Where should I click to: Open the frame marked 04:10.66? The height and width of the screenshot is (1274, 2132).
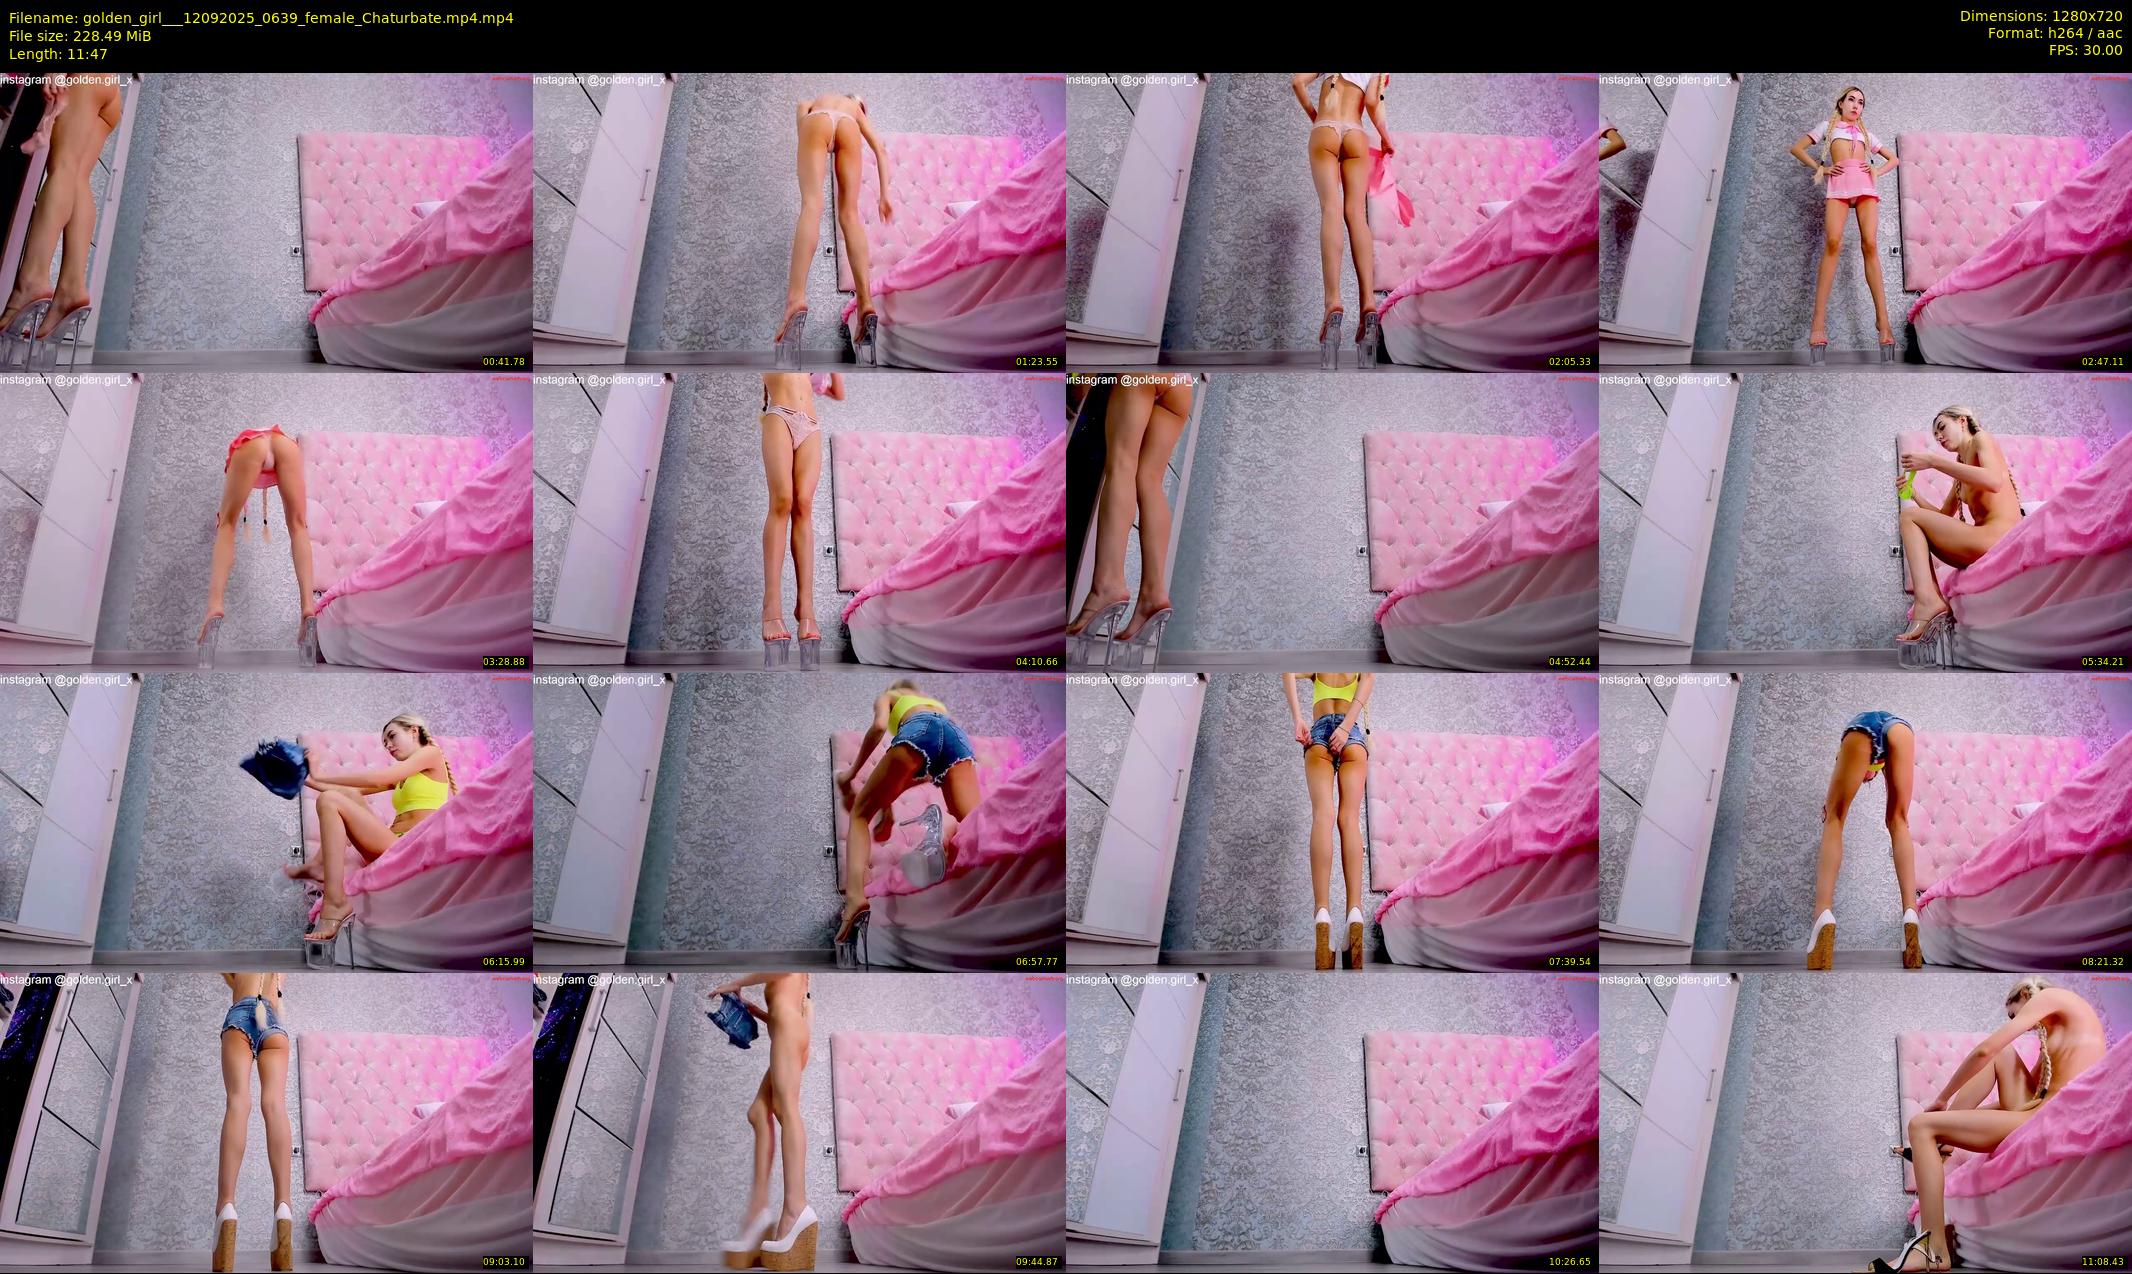tap(799, 522)
